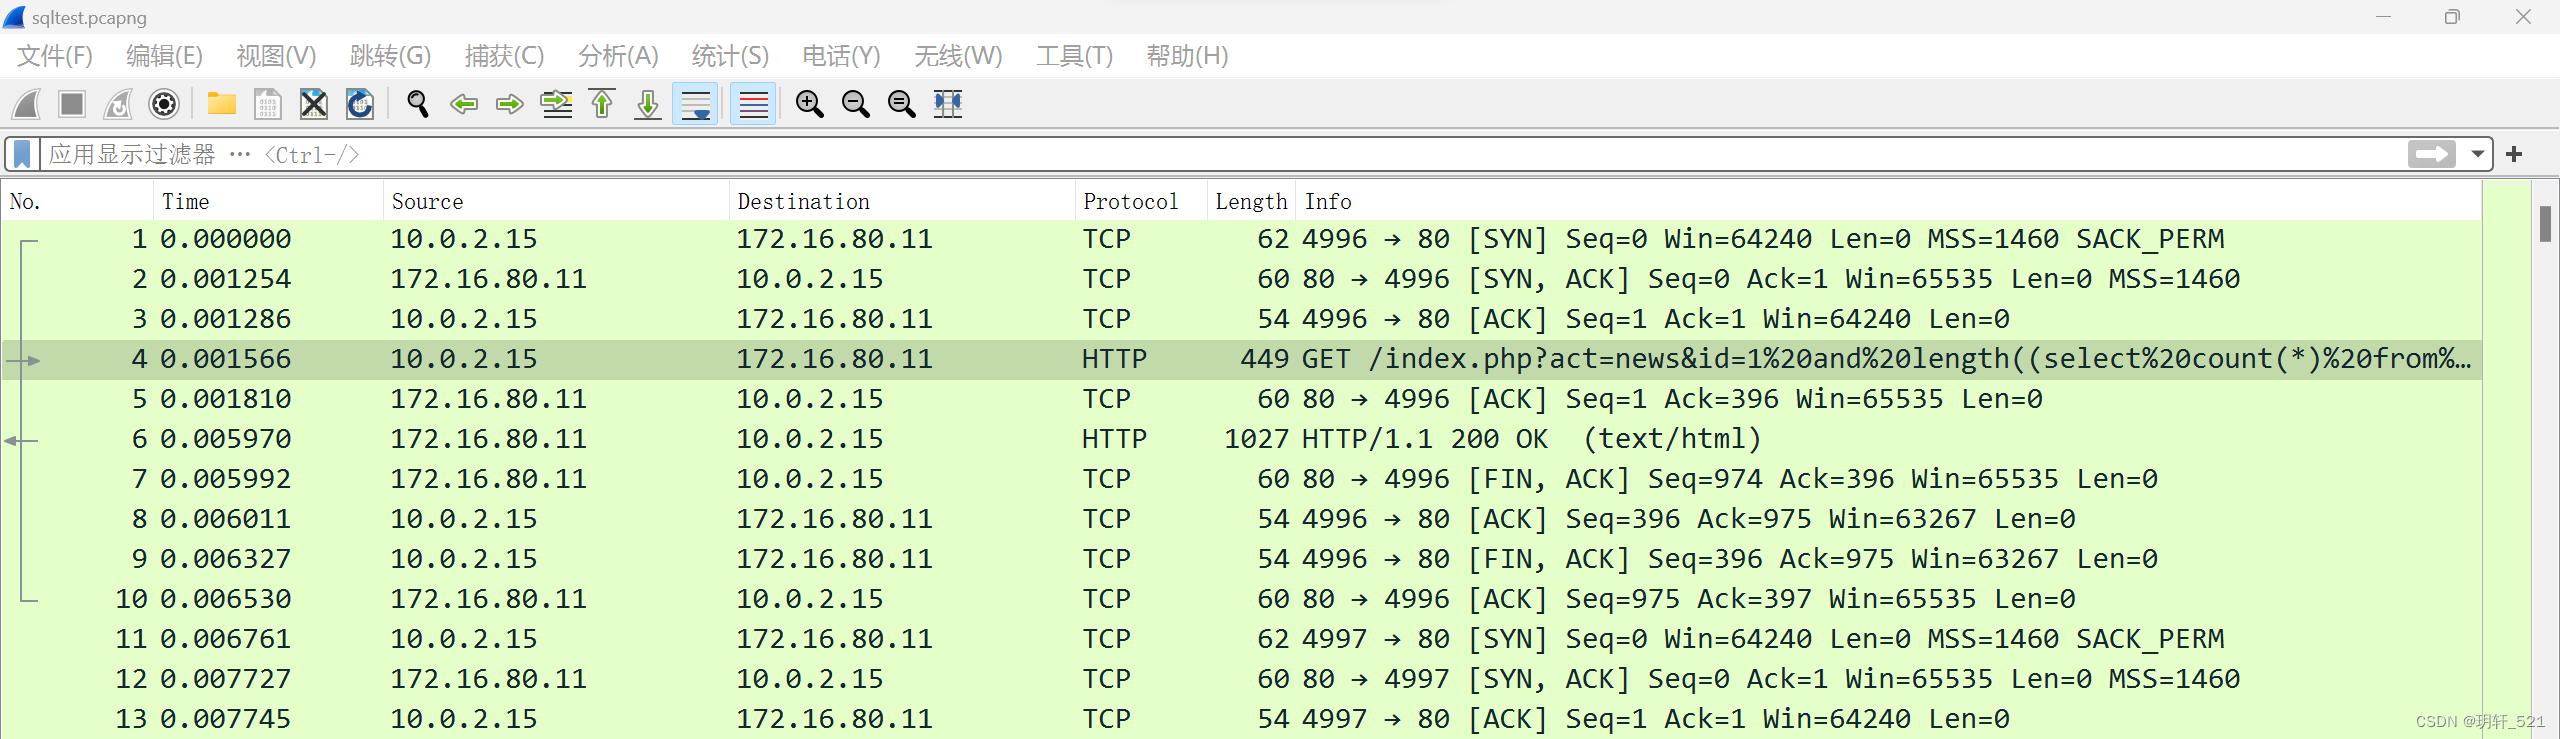Open the 视图(V) menu

(276, 56)
